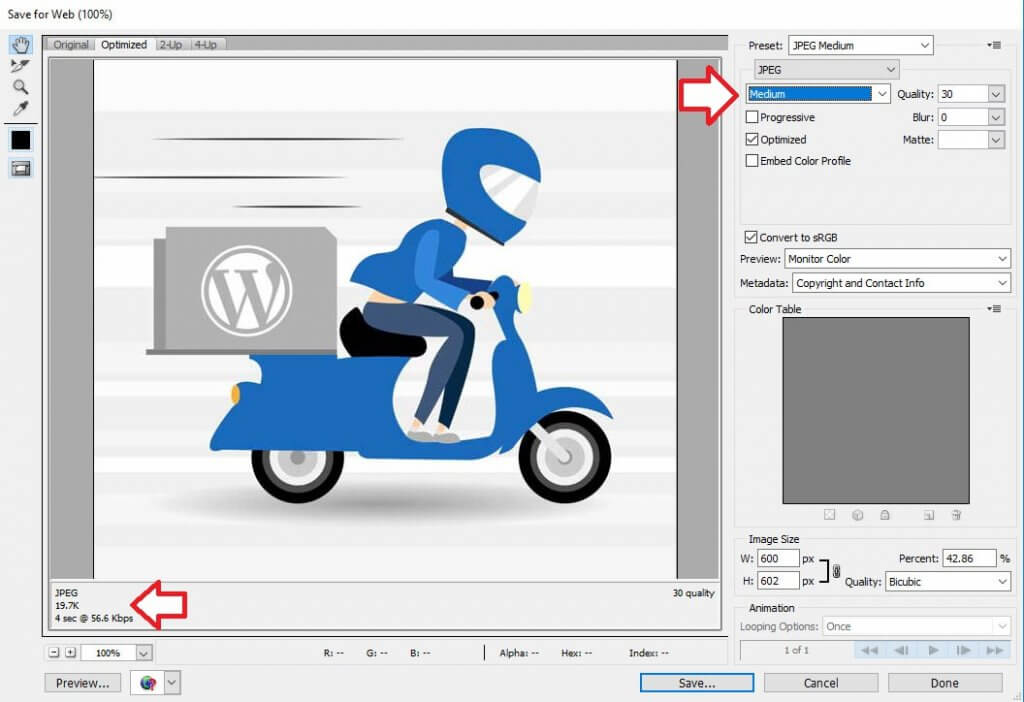Click the gray Color Table area

[876, 410]
